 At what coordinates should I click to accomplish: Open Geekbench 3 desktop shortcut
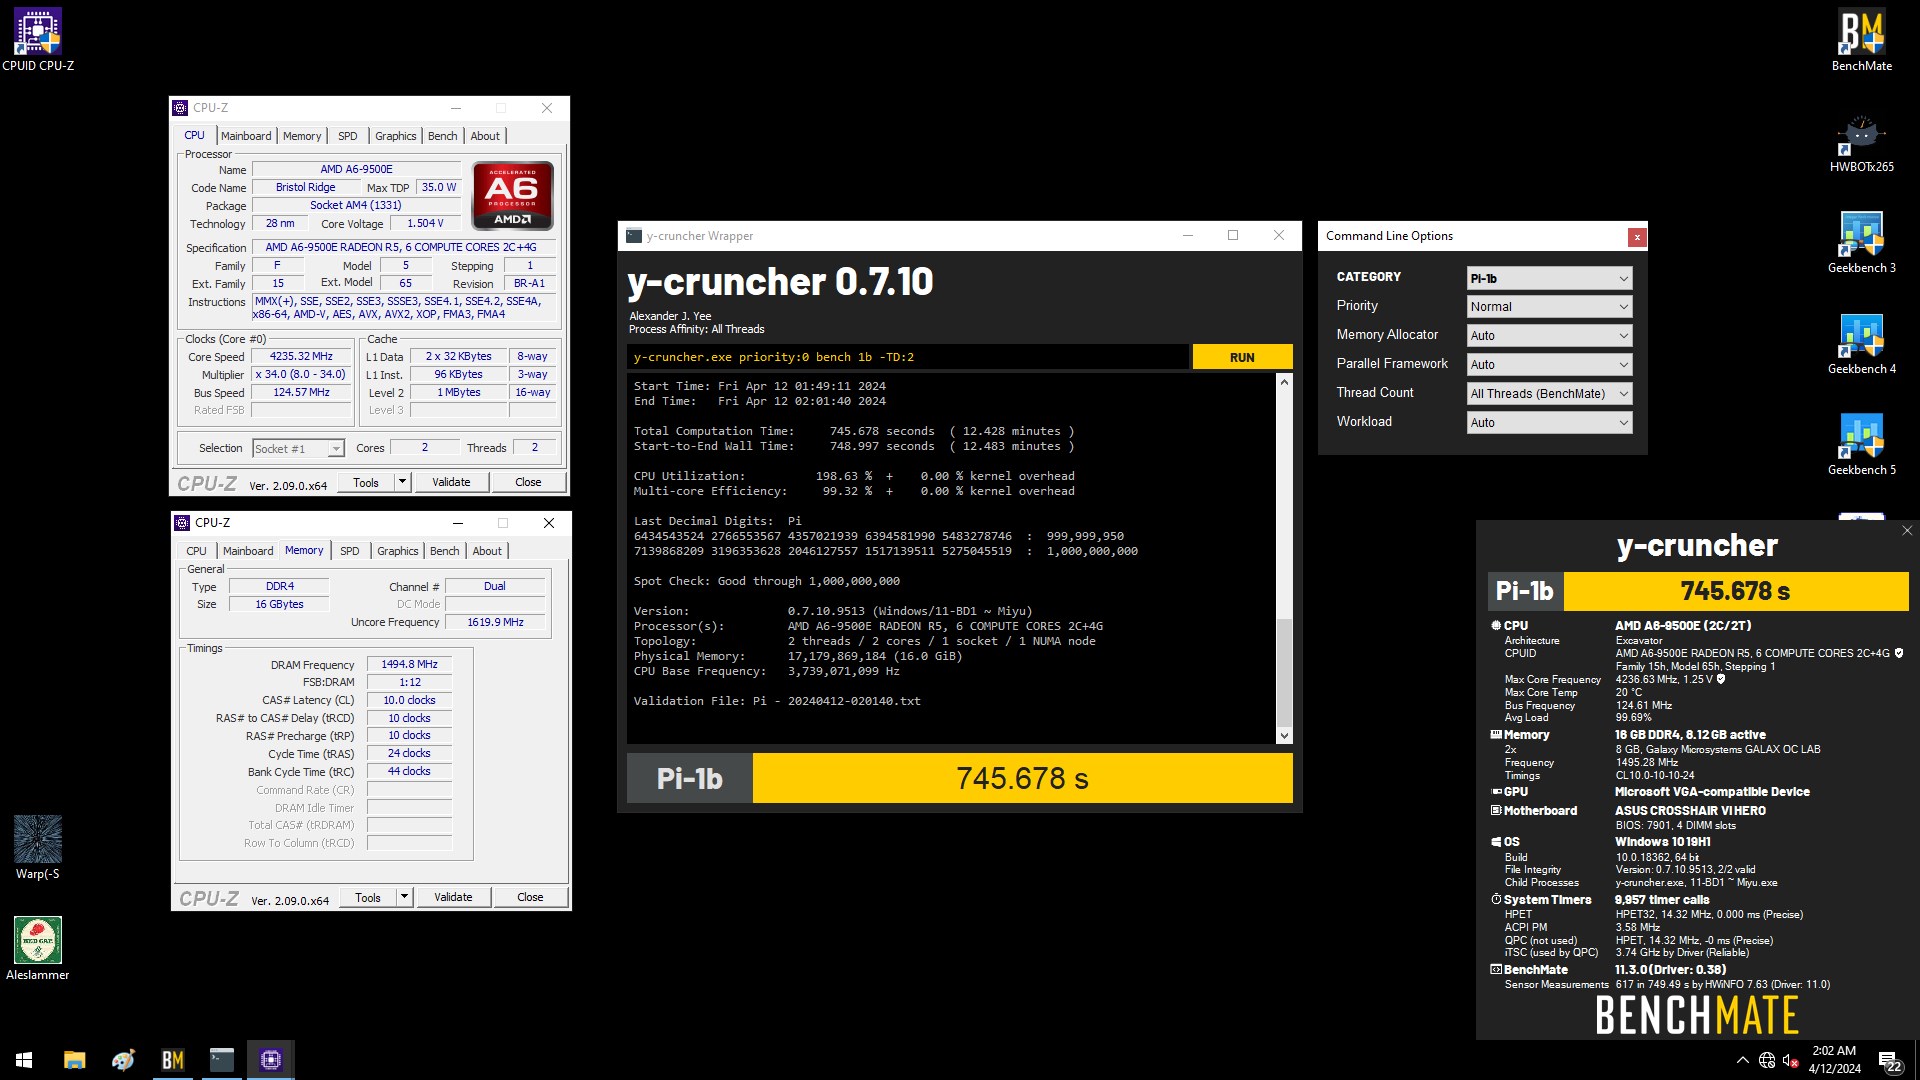pyautogui.click(x=1861, y=243)
